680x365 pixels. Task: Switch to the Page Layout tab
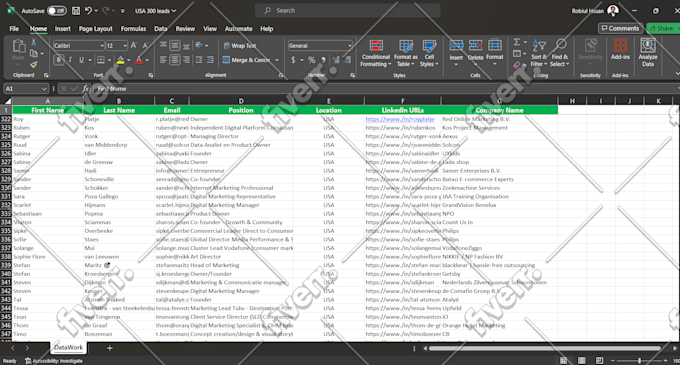coord(95,29)
